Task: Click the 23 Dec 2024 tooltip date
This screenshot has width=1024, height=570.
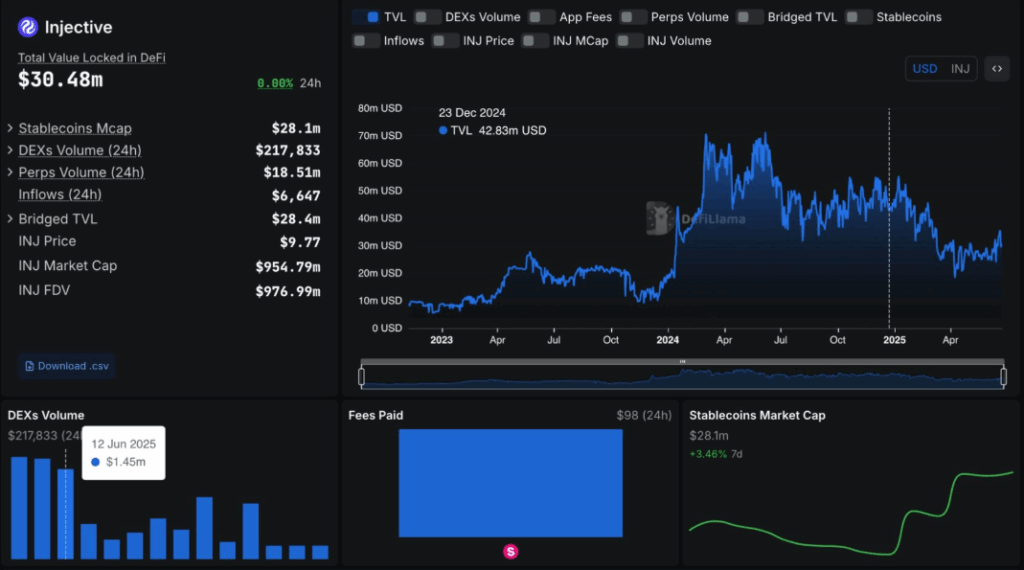Action: (x=472, y=113)
